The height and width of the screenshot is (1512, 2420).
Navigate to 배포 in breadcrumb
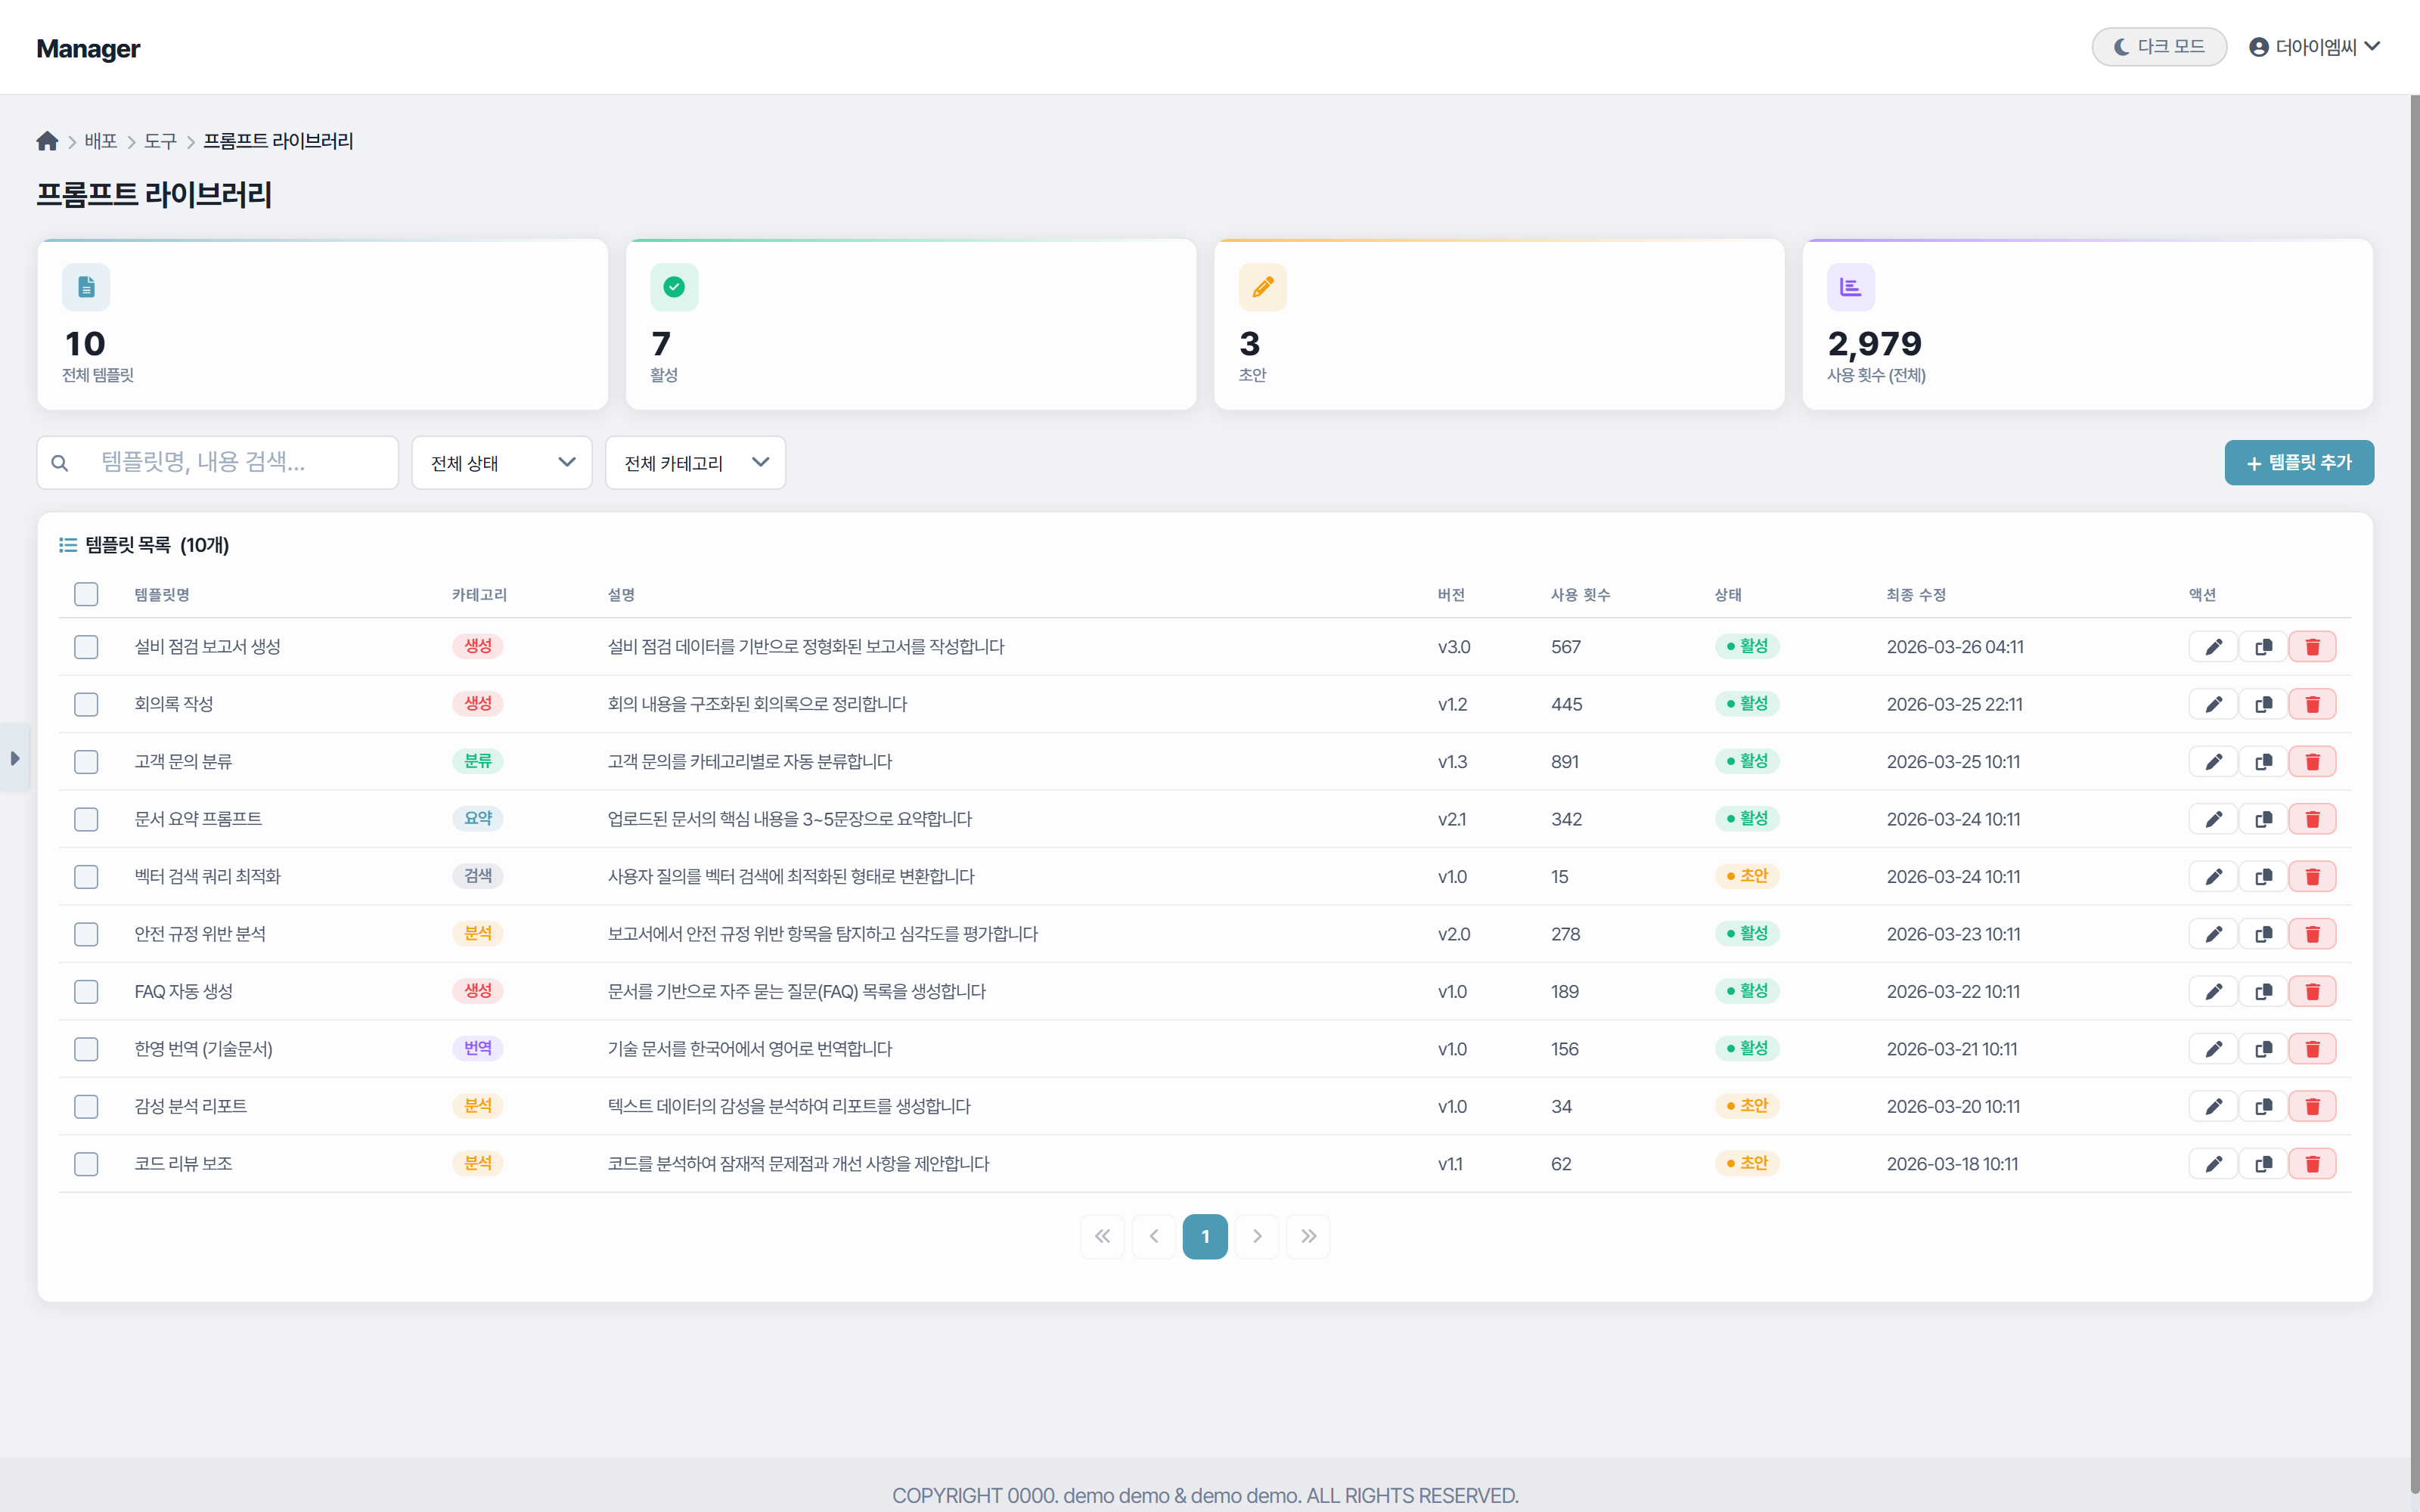[101, 141]
